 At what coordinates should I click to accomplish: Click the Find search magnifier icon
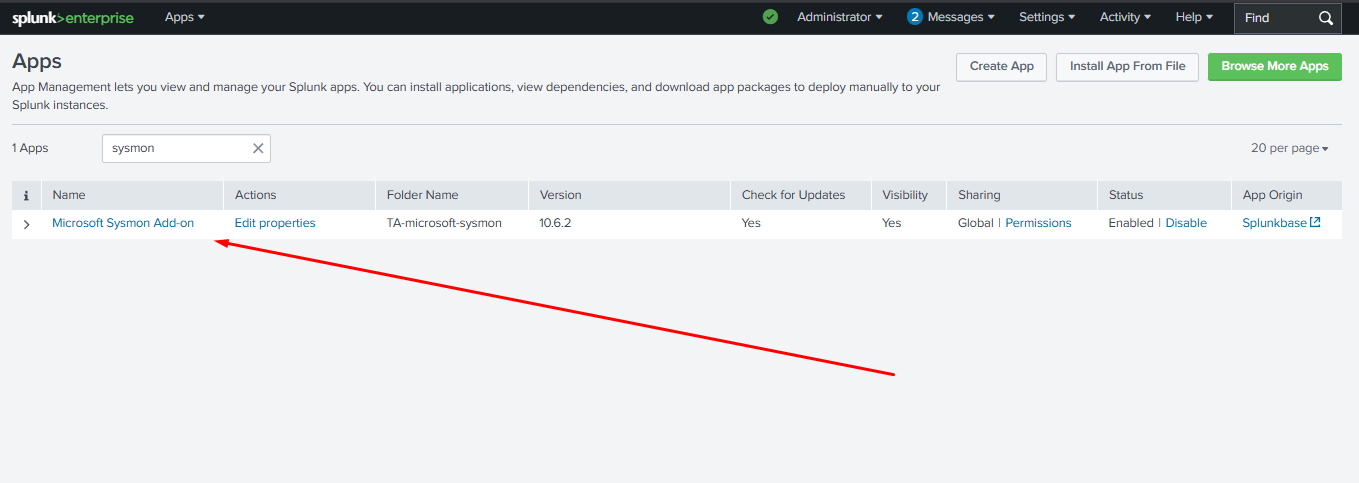click(1326, 18)
